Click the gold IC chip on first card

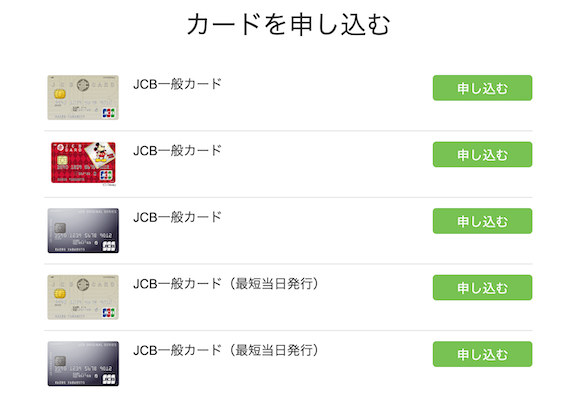(60, 94)
